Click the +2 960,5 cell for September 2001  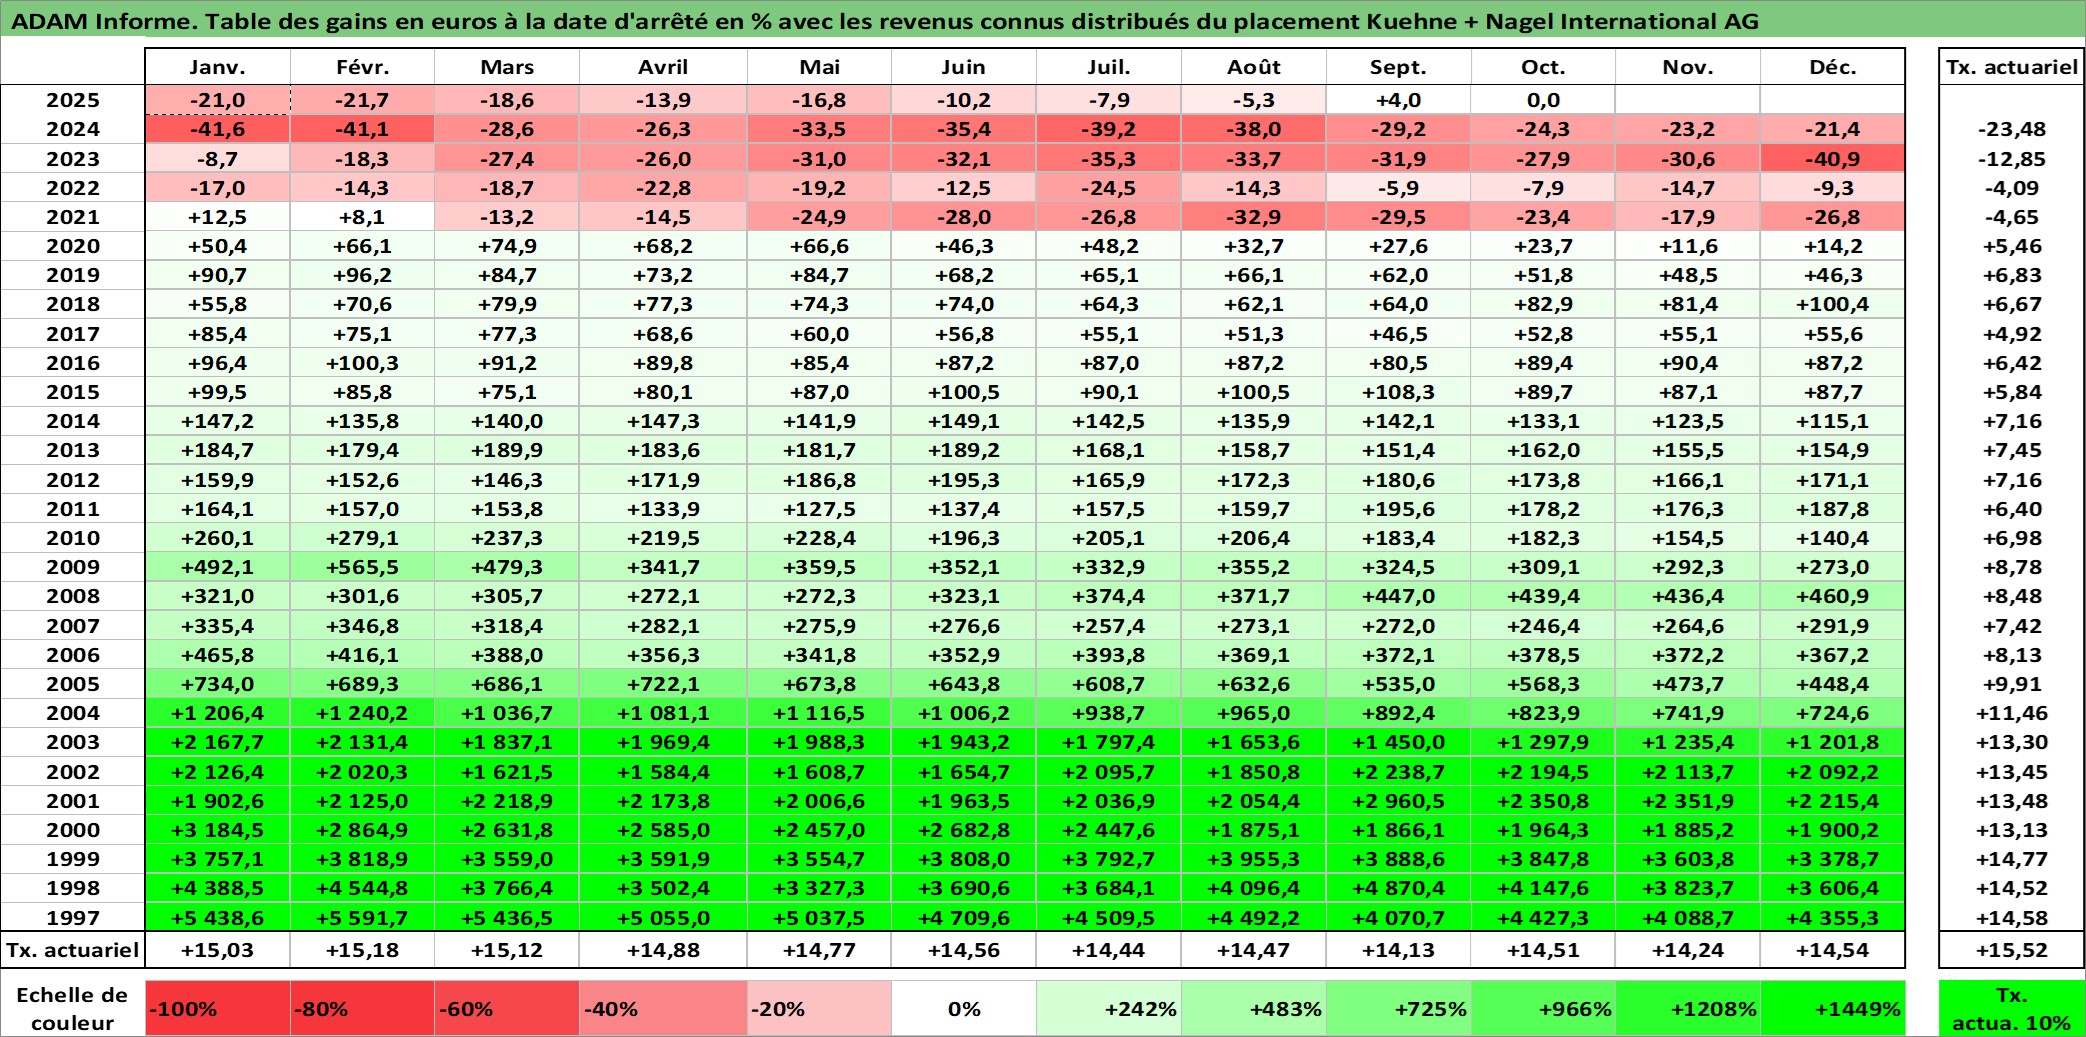[1399, 801]
